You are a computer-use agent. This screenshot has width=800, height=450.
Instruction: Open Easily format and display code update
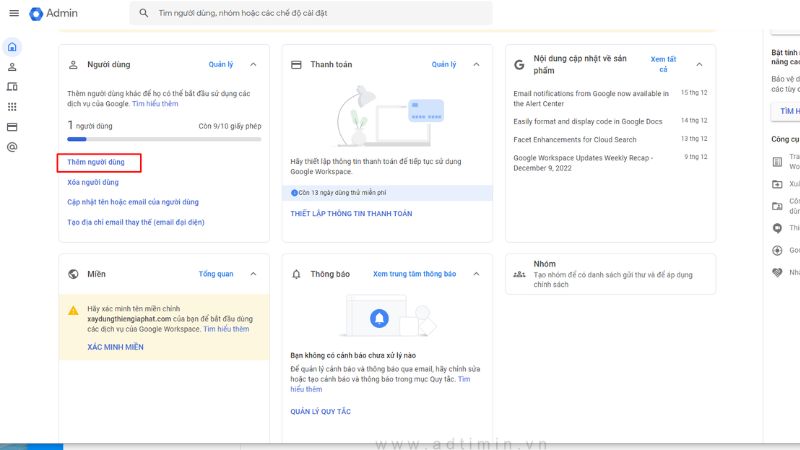click(588, 121)
